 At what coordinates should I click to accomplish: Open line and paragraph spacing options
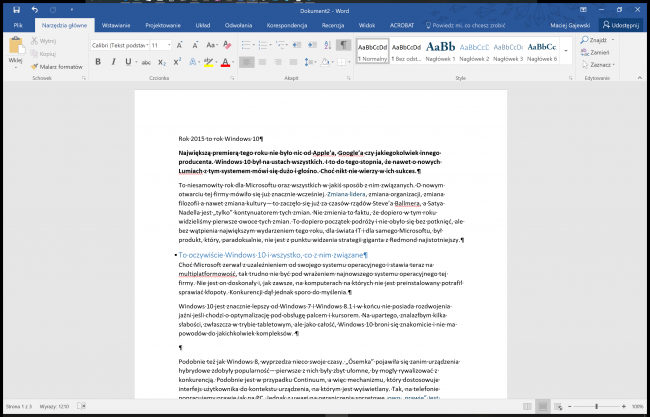point(310,62)
